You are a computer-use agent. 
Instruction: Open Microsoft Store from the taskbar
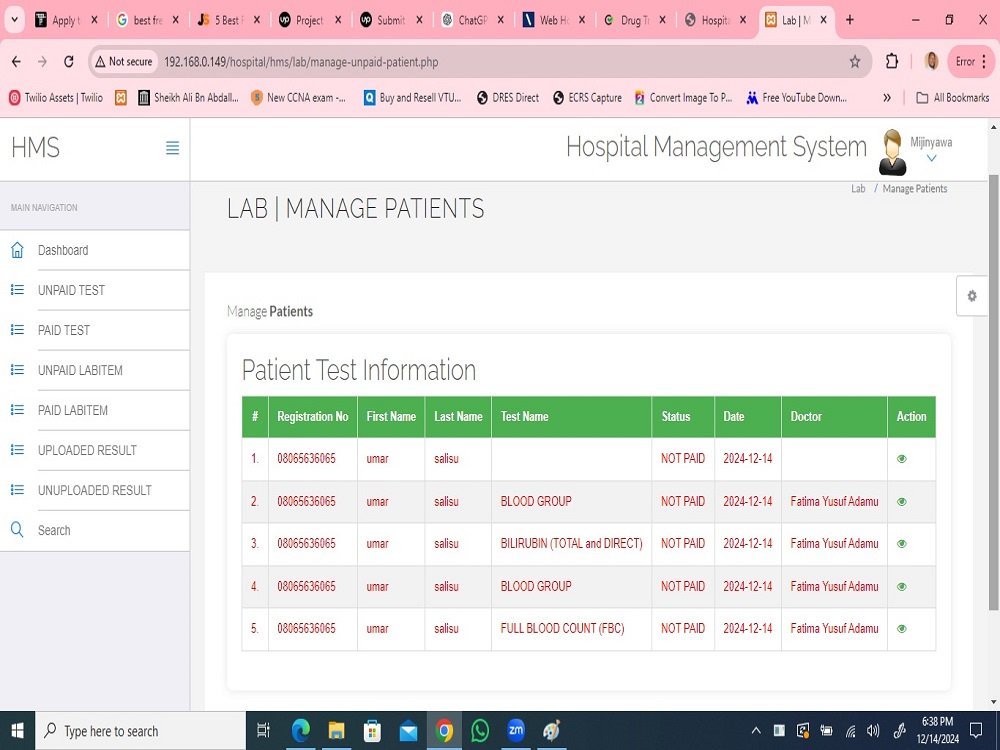coord(372,731)
